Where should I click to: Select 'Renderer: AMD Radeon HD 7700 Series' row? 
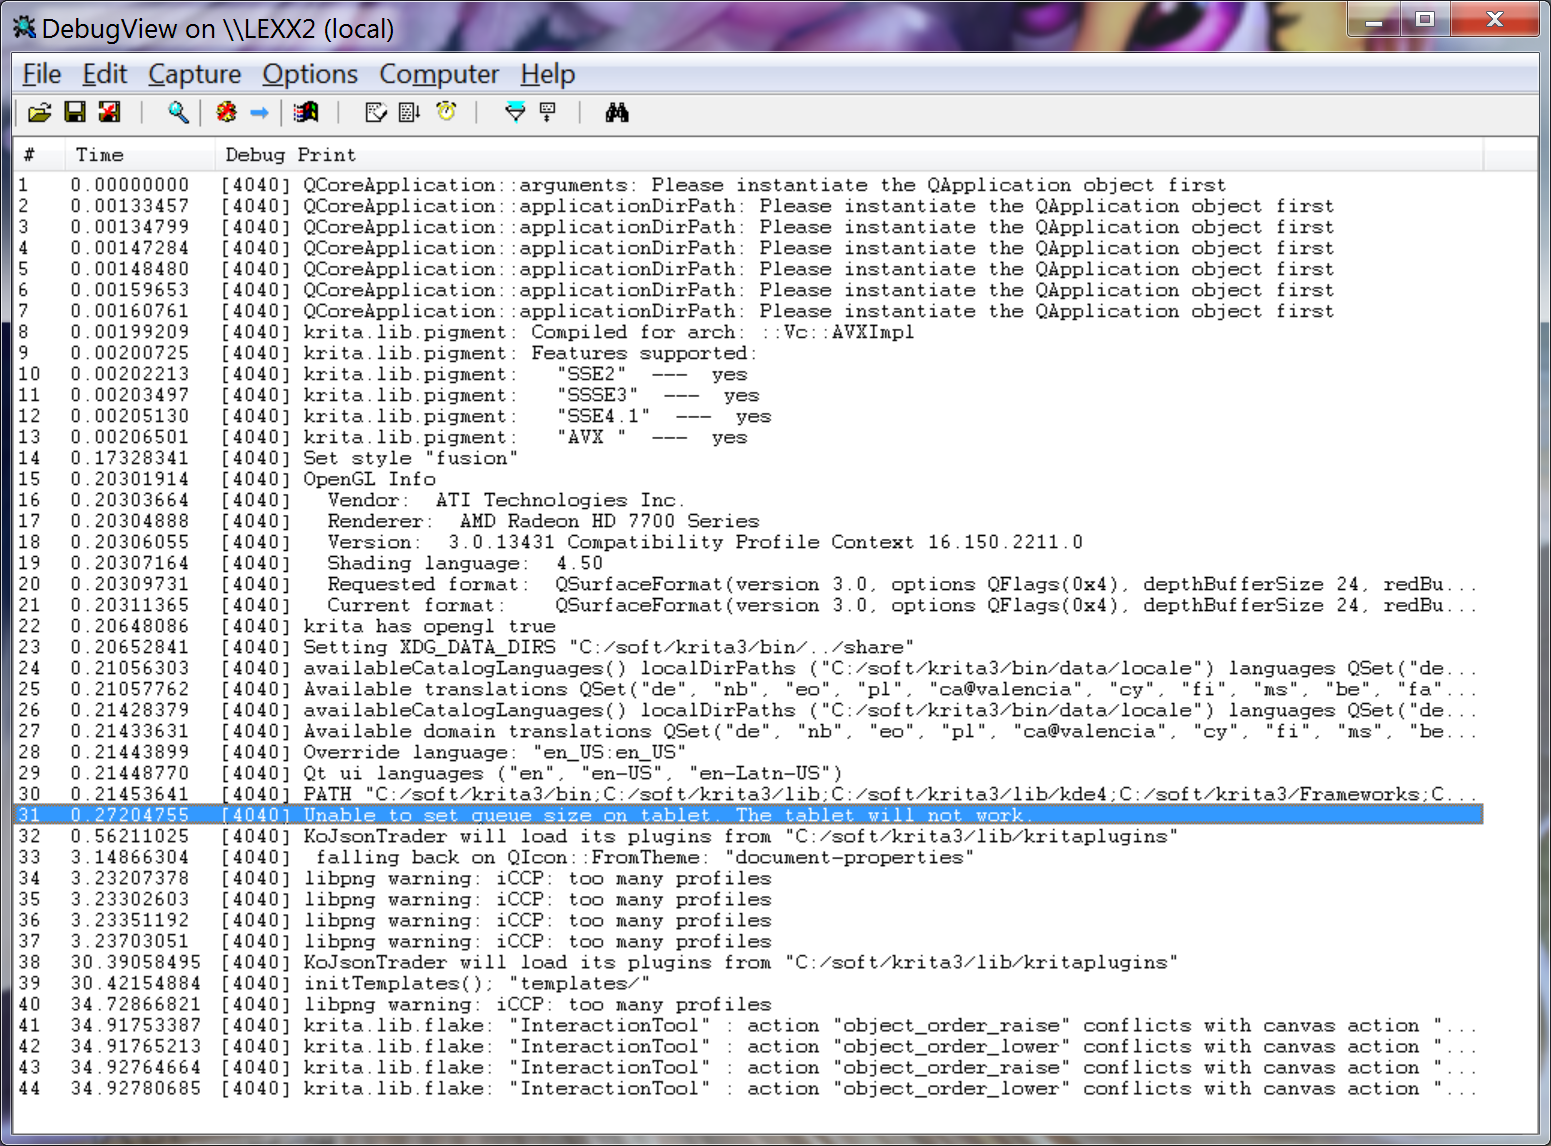pos(748,521)
